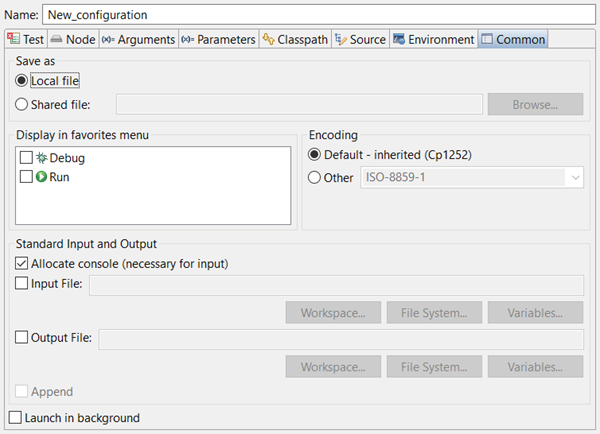Select the Shared file radio button
600x434 pixels.
(23, 103)
